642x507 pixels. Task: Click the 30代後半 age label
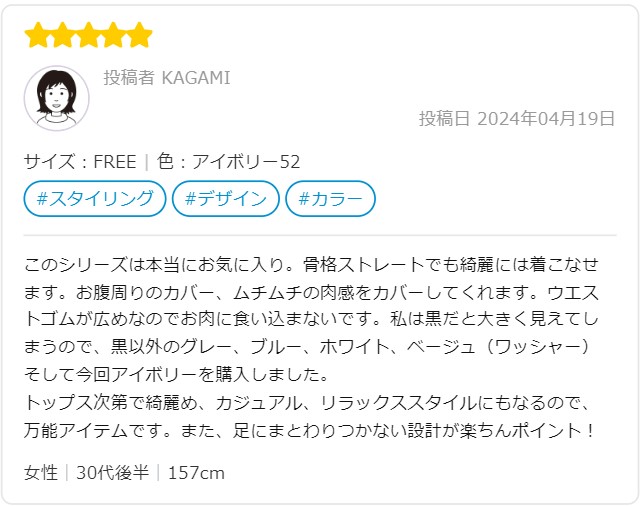click(113, 473)
